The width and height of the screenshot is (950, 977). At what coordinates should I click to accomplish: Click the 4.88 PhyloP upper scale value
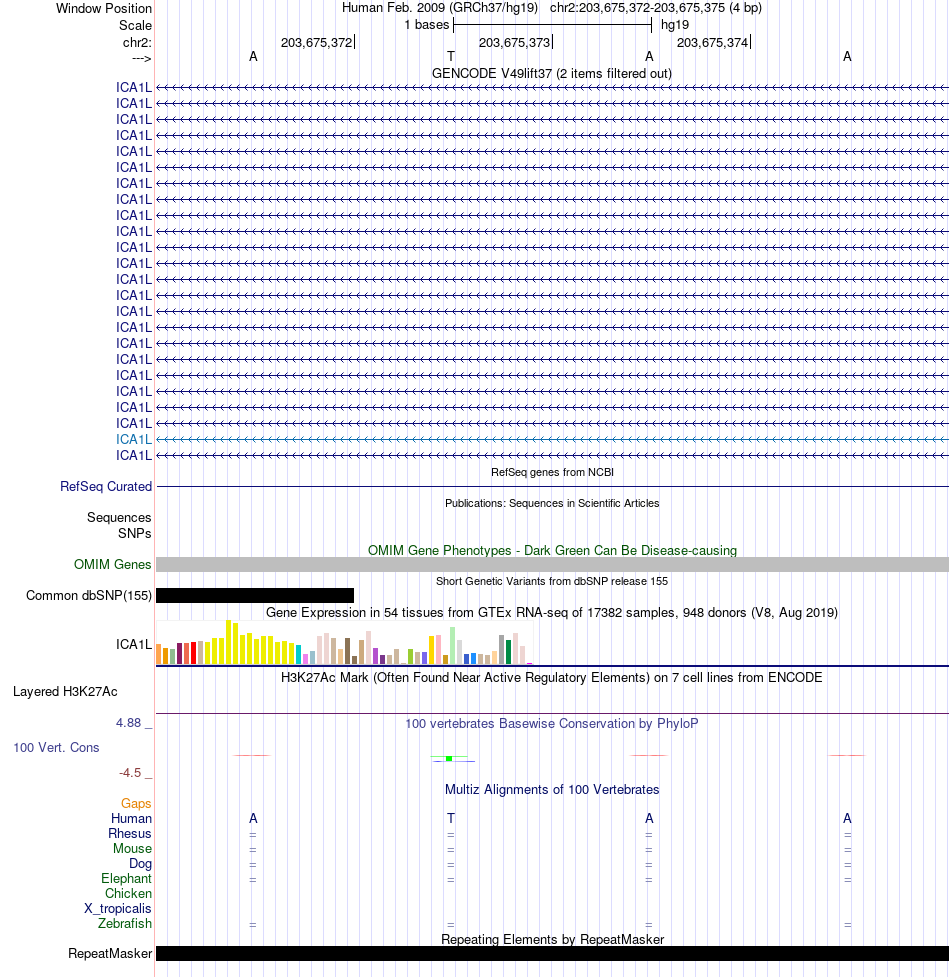pos(128,723)
